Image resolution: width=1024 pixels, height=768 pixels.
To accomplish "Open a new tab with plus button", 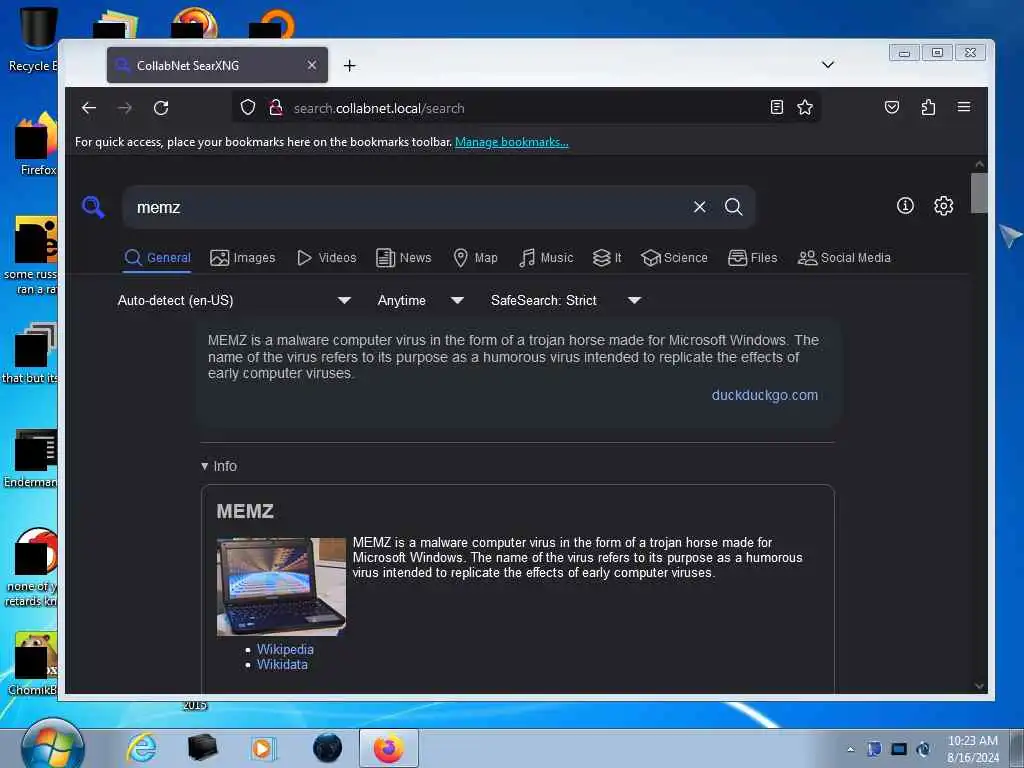I will 349,65.
